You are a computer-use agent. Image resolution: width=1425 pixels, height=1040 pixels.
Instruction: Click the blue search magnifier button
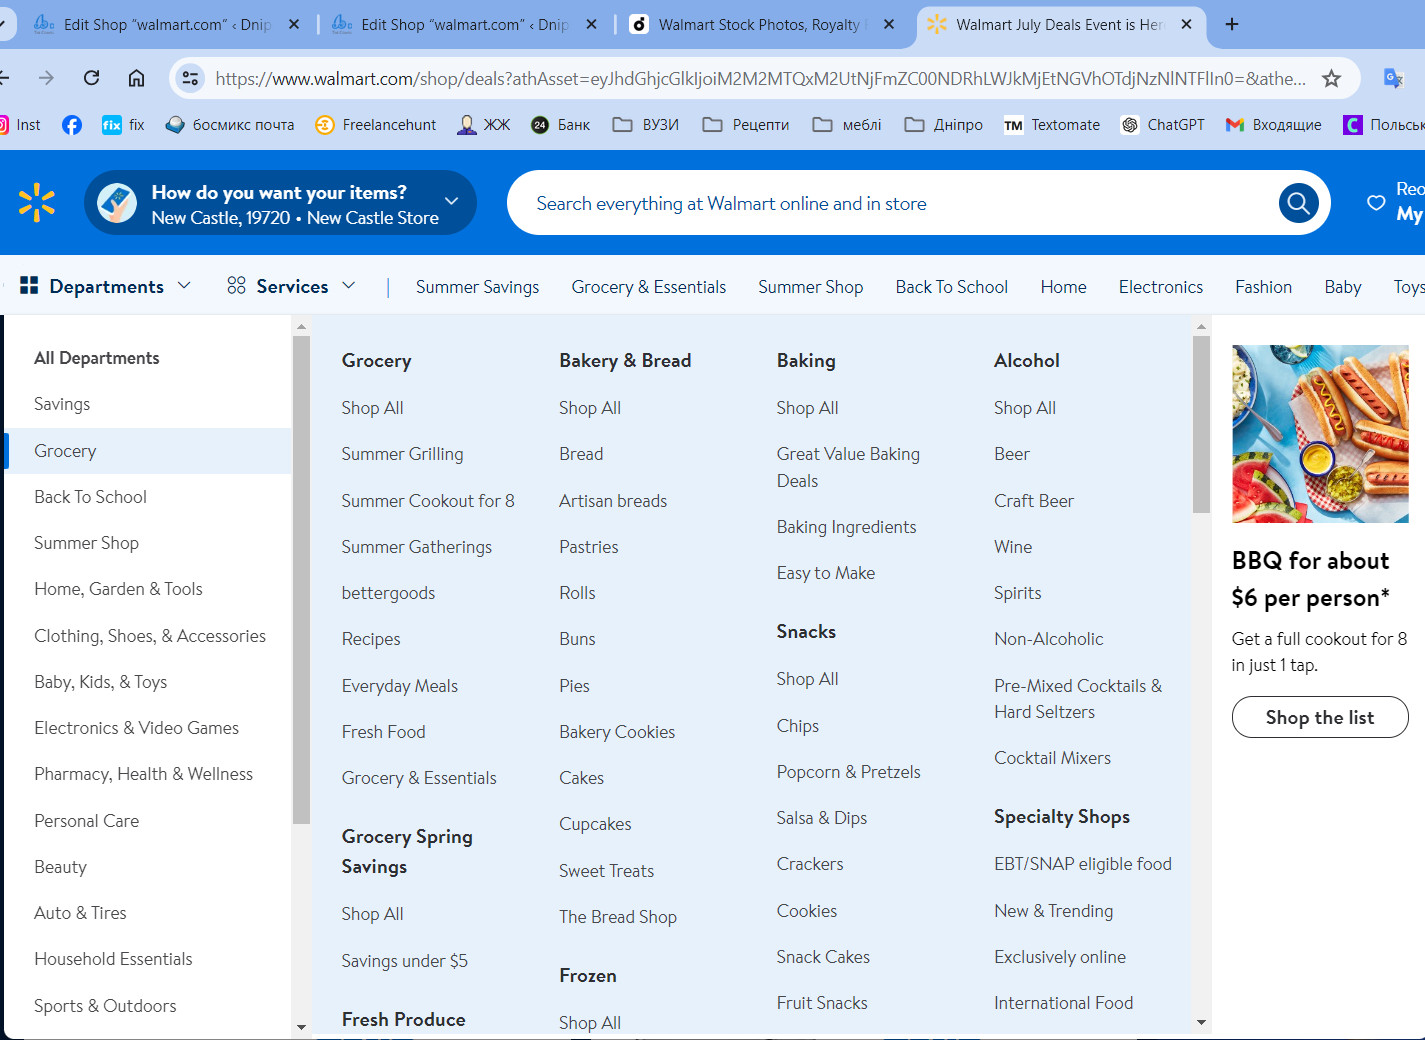click(x=1298, y=204)
